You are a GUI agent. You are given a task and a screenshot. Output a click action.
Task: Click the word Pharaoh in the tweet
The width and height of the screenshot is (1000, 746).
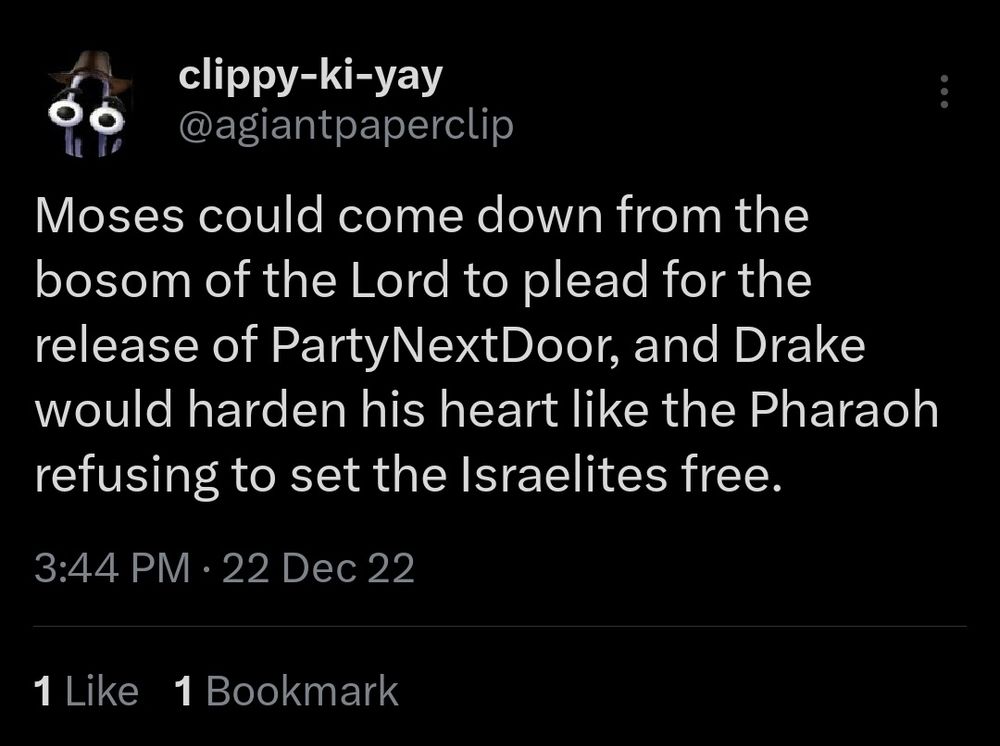tap(844, 409)
